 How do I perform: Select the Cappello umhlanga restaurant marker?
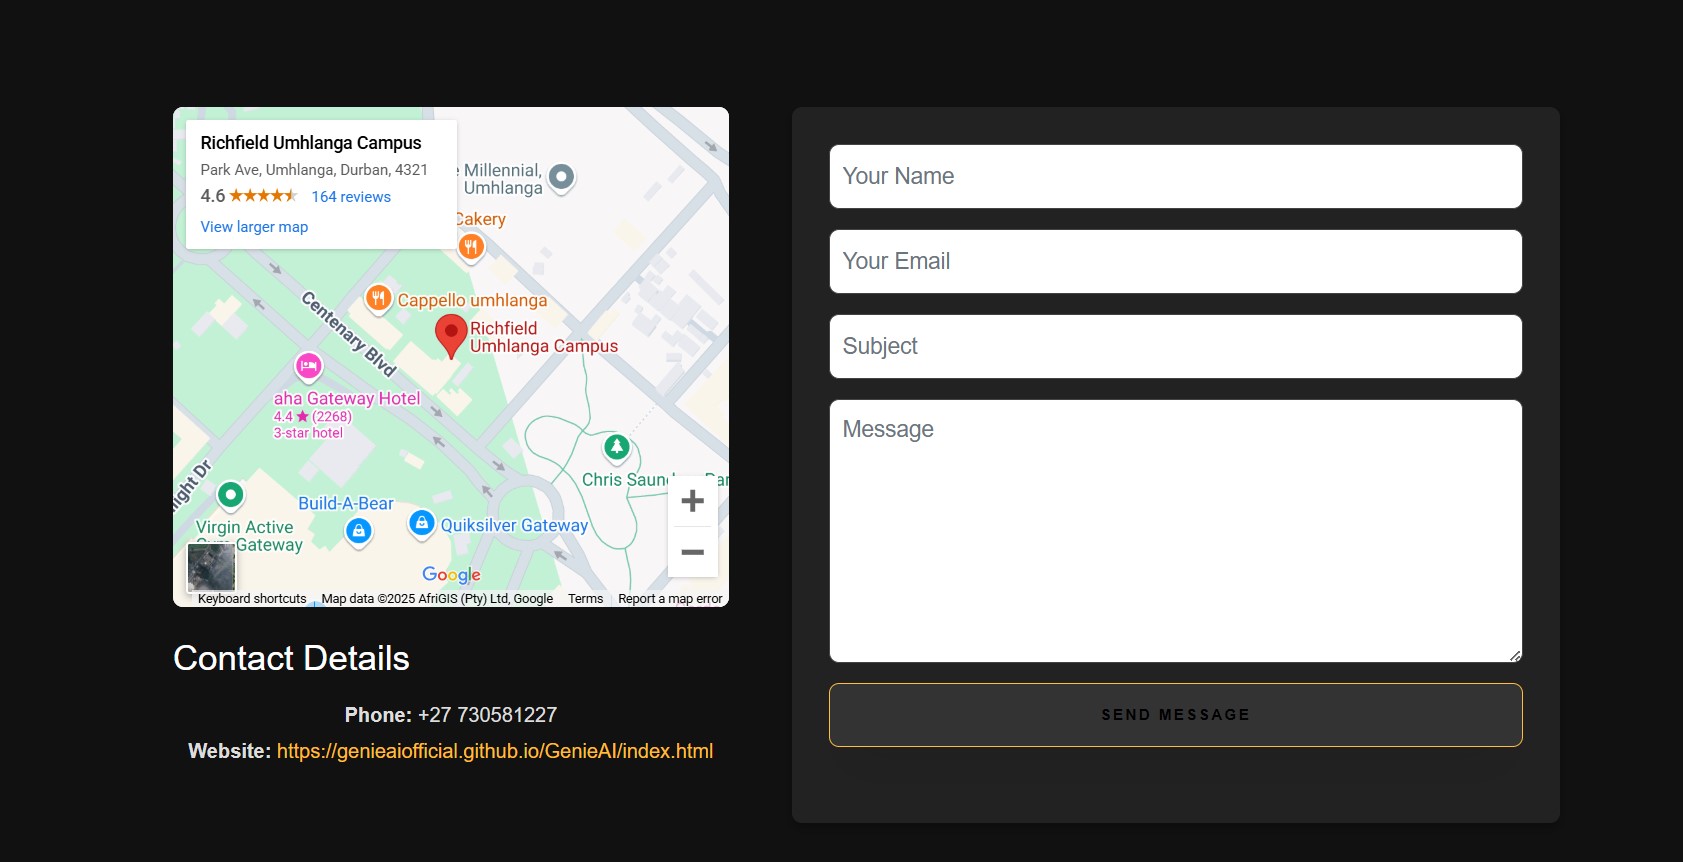coord(378,298)
